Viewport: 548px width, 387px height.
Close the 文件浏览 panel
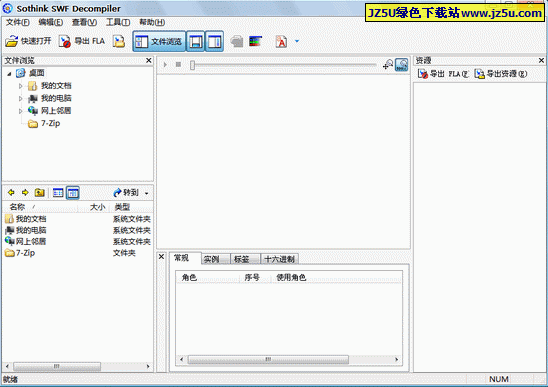click(x=149, y=60)
